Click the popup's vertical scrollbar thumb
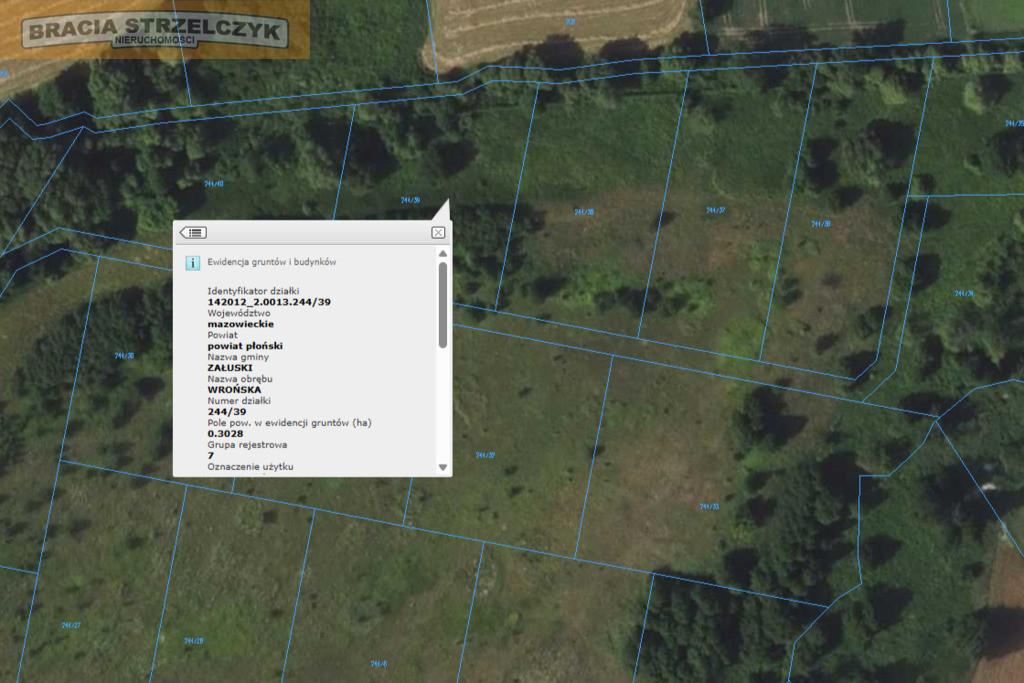The image size is (1024, 683). 443,305
